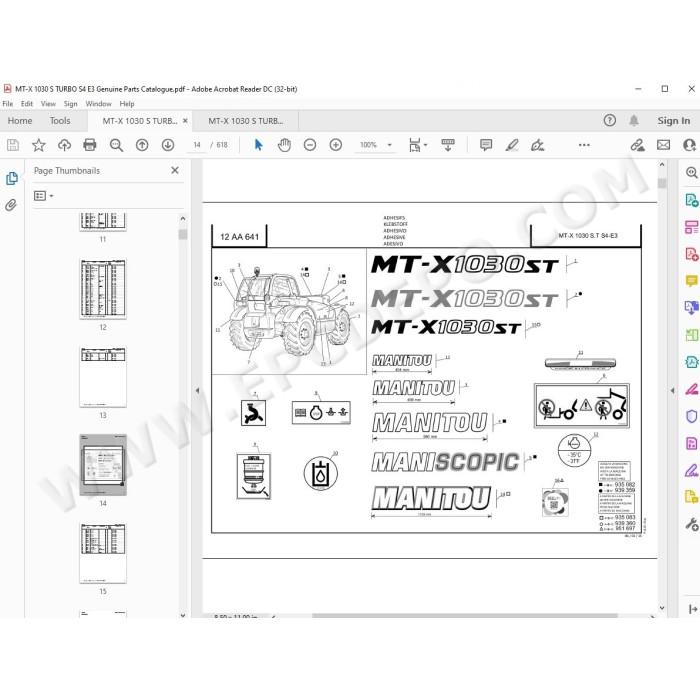This screenshot has width=700, height=700.
Task: Open the Help question mark icon
Action: point(609,120)
